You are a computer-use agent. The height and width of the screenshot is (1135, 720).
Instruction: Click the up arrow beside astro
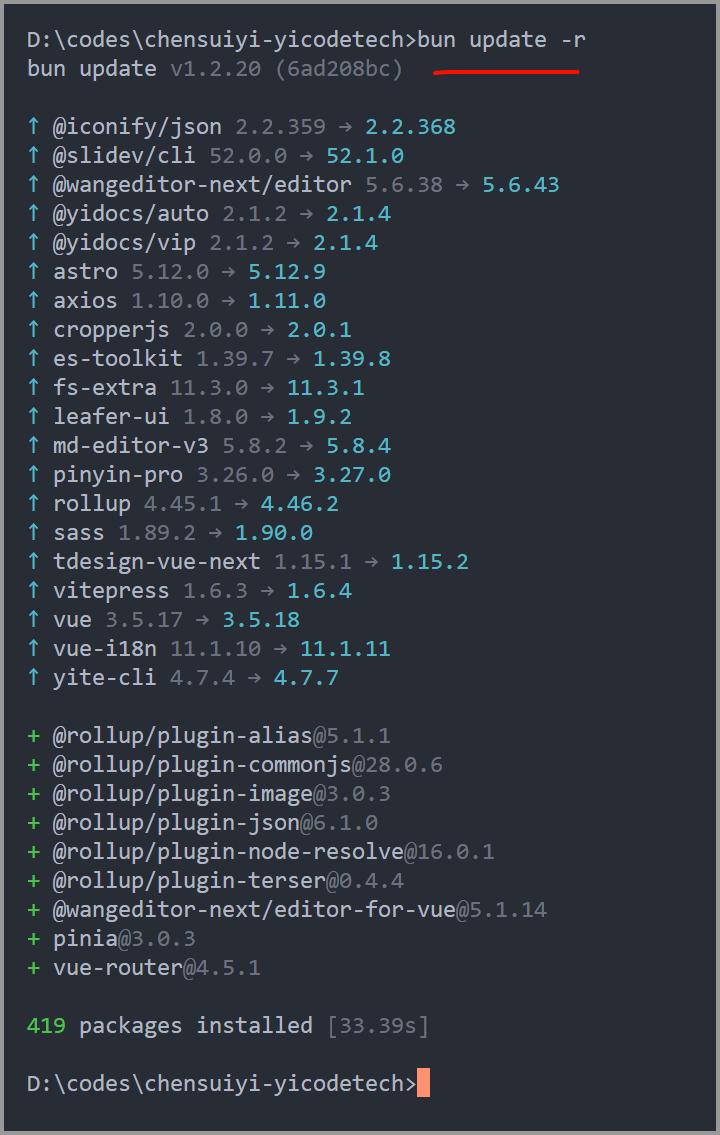[34, 272]
